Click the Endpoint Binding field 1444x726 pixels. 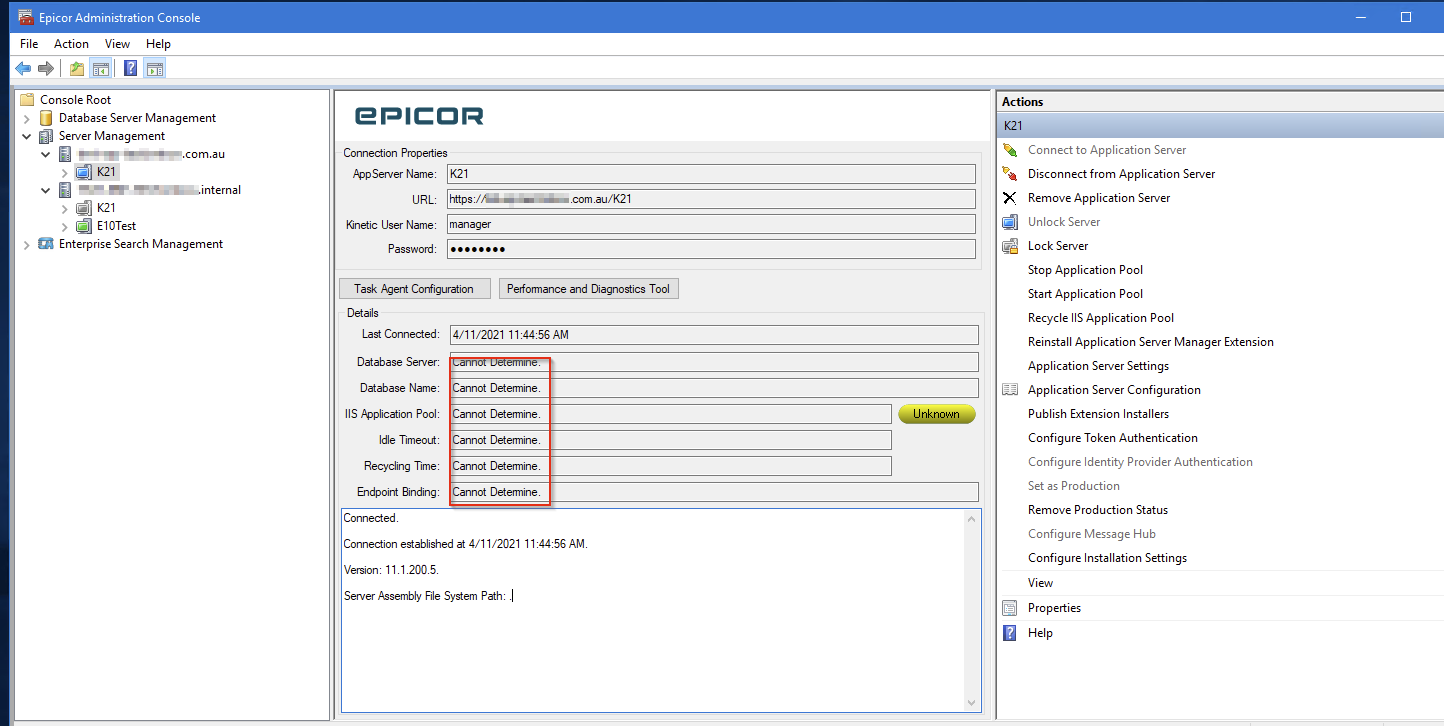point(714,492)
